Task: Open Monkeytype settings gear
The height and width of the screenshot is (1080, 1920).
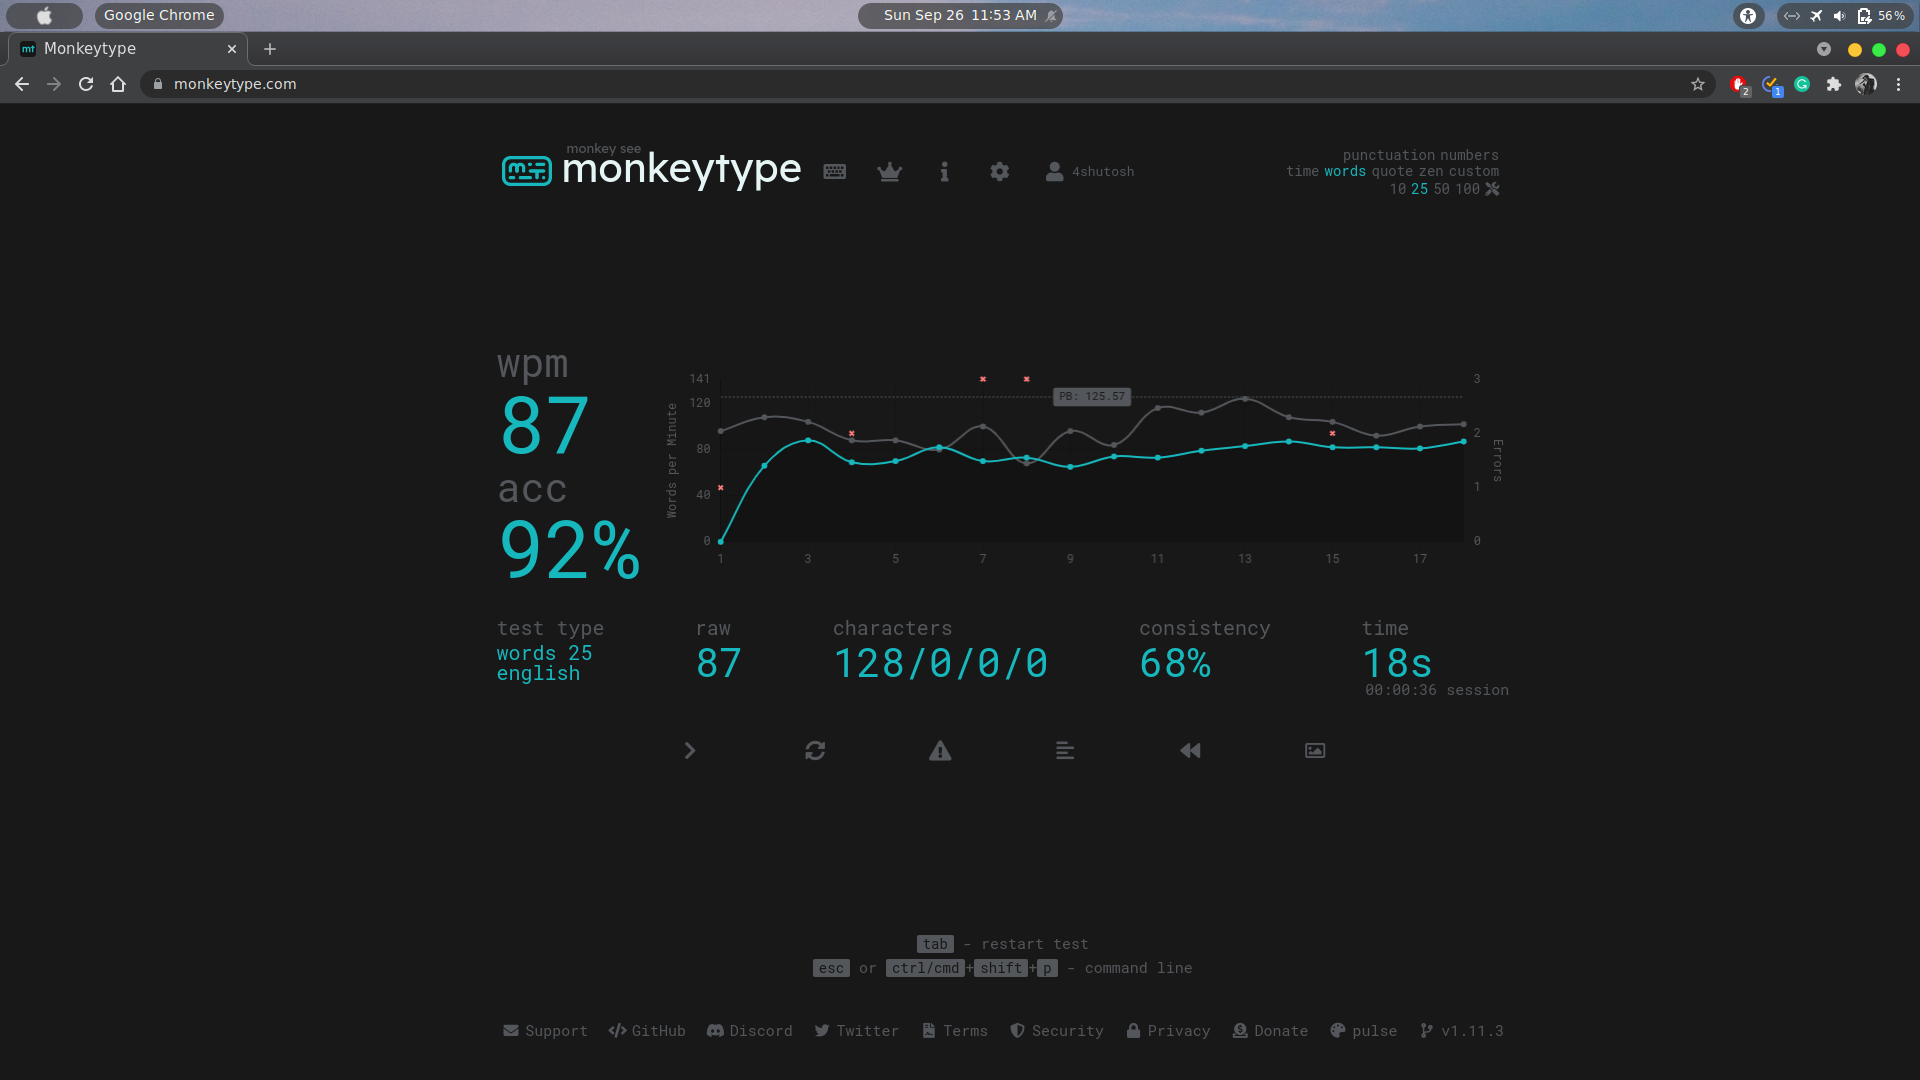Action: coord(1000,172)
